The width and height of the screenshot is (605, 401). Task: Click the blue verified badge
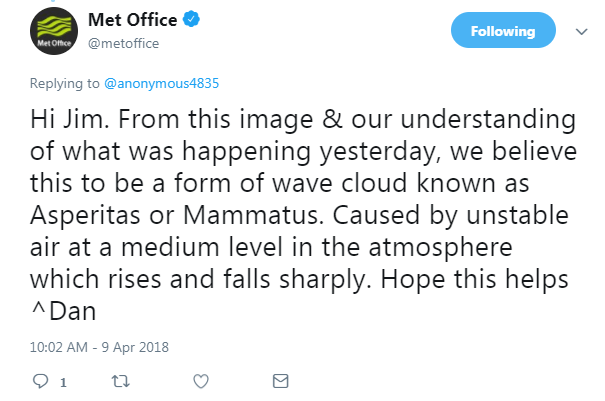191,19
